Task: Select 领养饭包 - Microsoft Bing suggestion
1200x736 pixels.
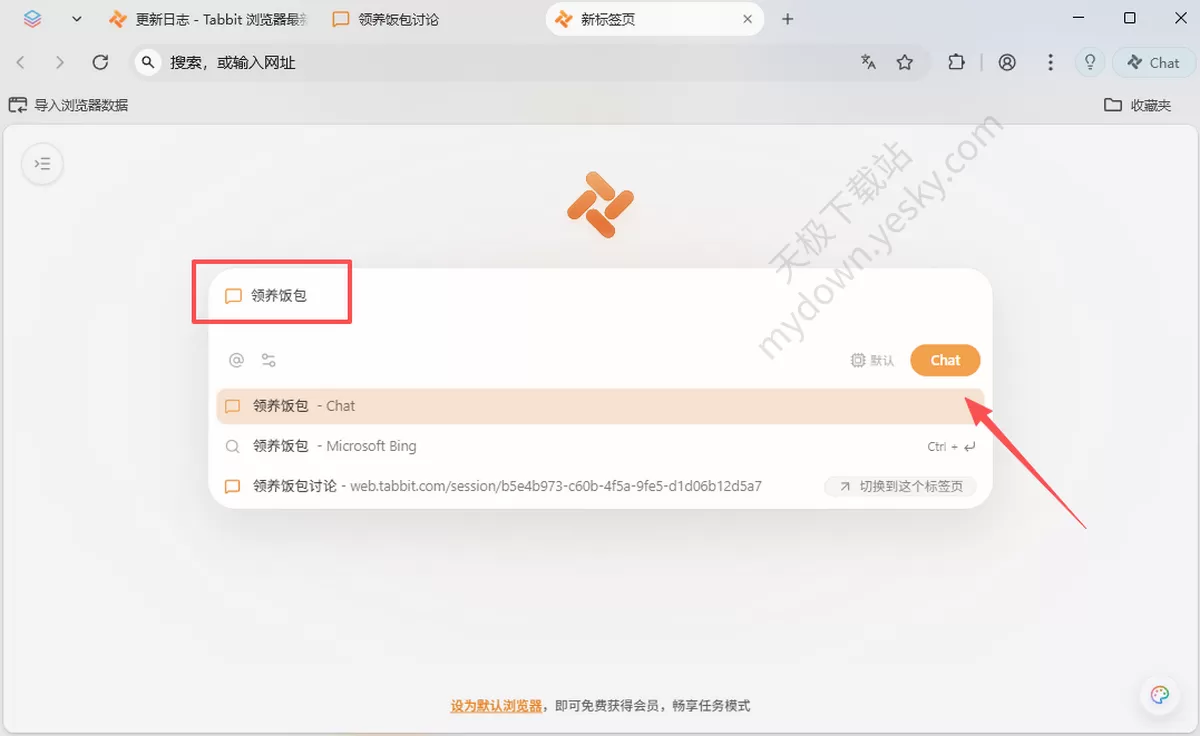Action: (x=600, y=446)
